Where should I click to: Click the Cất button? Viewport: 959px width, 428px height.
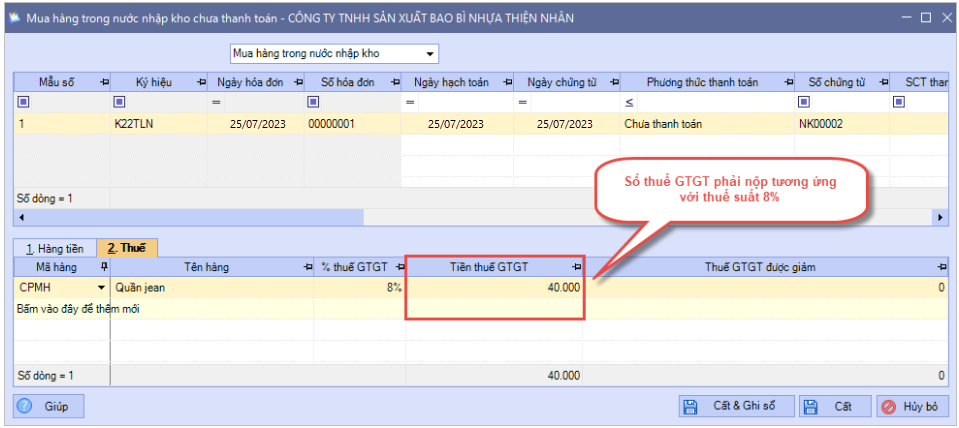point(832,407)
